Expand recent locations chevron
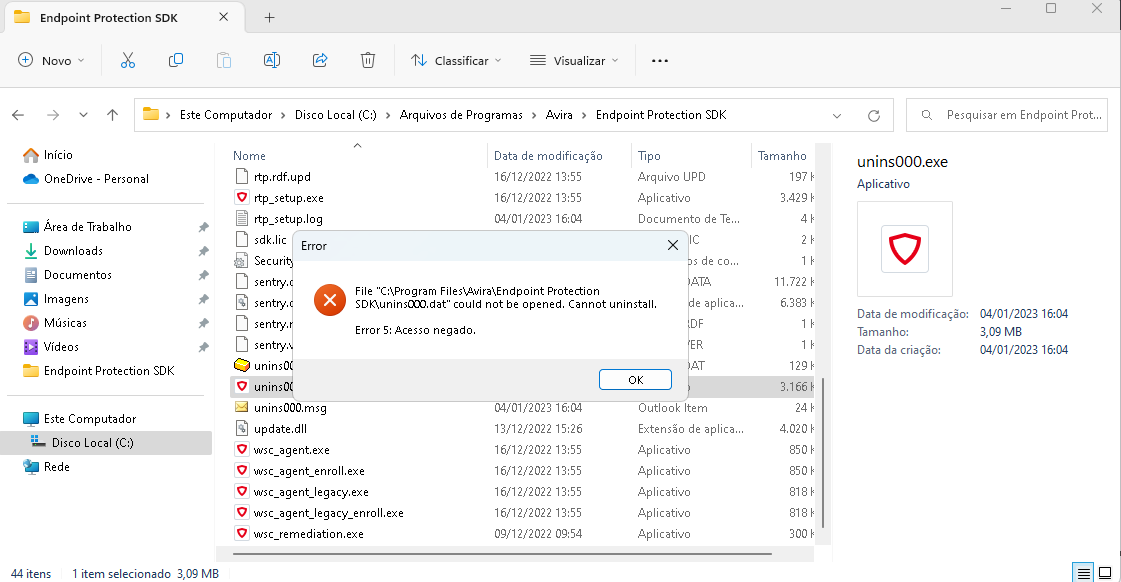 point(84,115)
